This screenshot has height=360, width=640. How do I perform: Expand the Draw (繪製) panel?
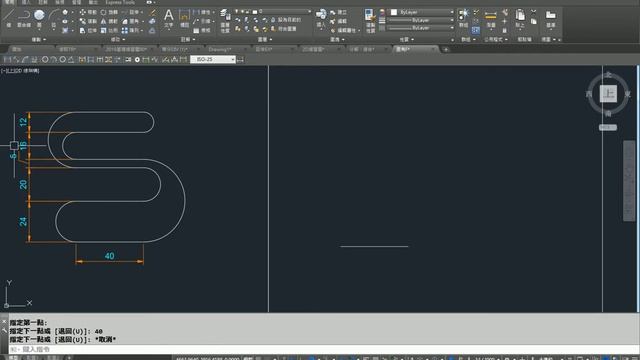(39, 40)
